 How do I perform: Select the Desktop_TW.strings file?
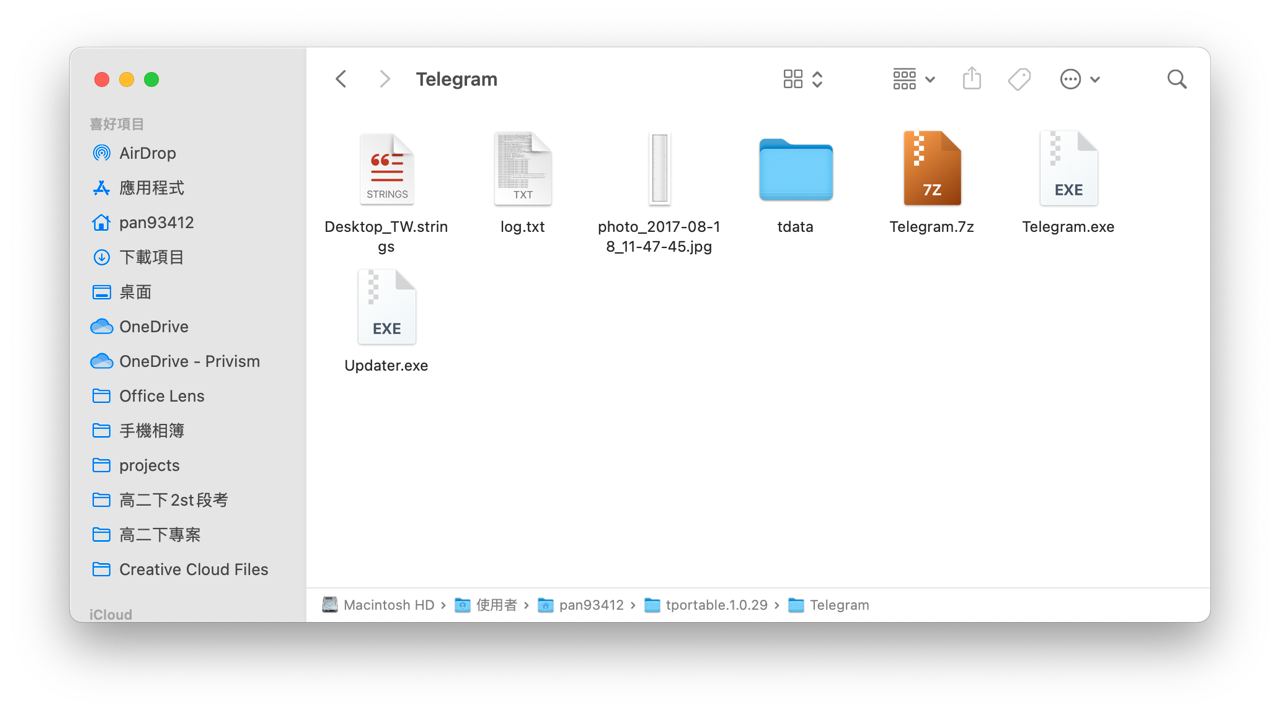point(387,168)
